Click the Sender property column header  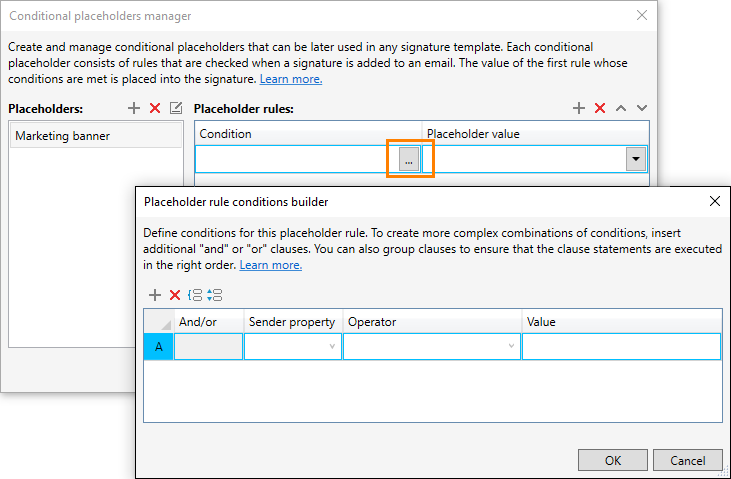293,322
